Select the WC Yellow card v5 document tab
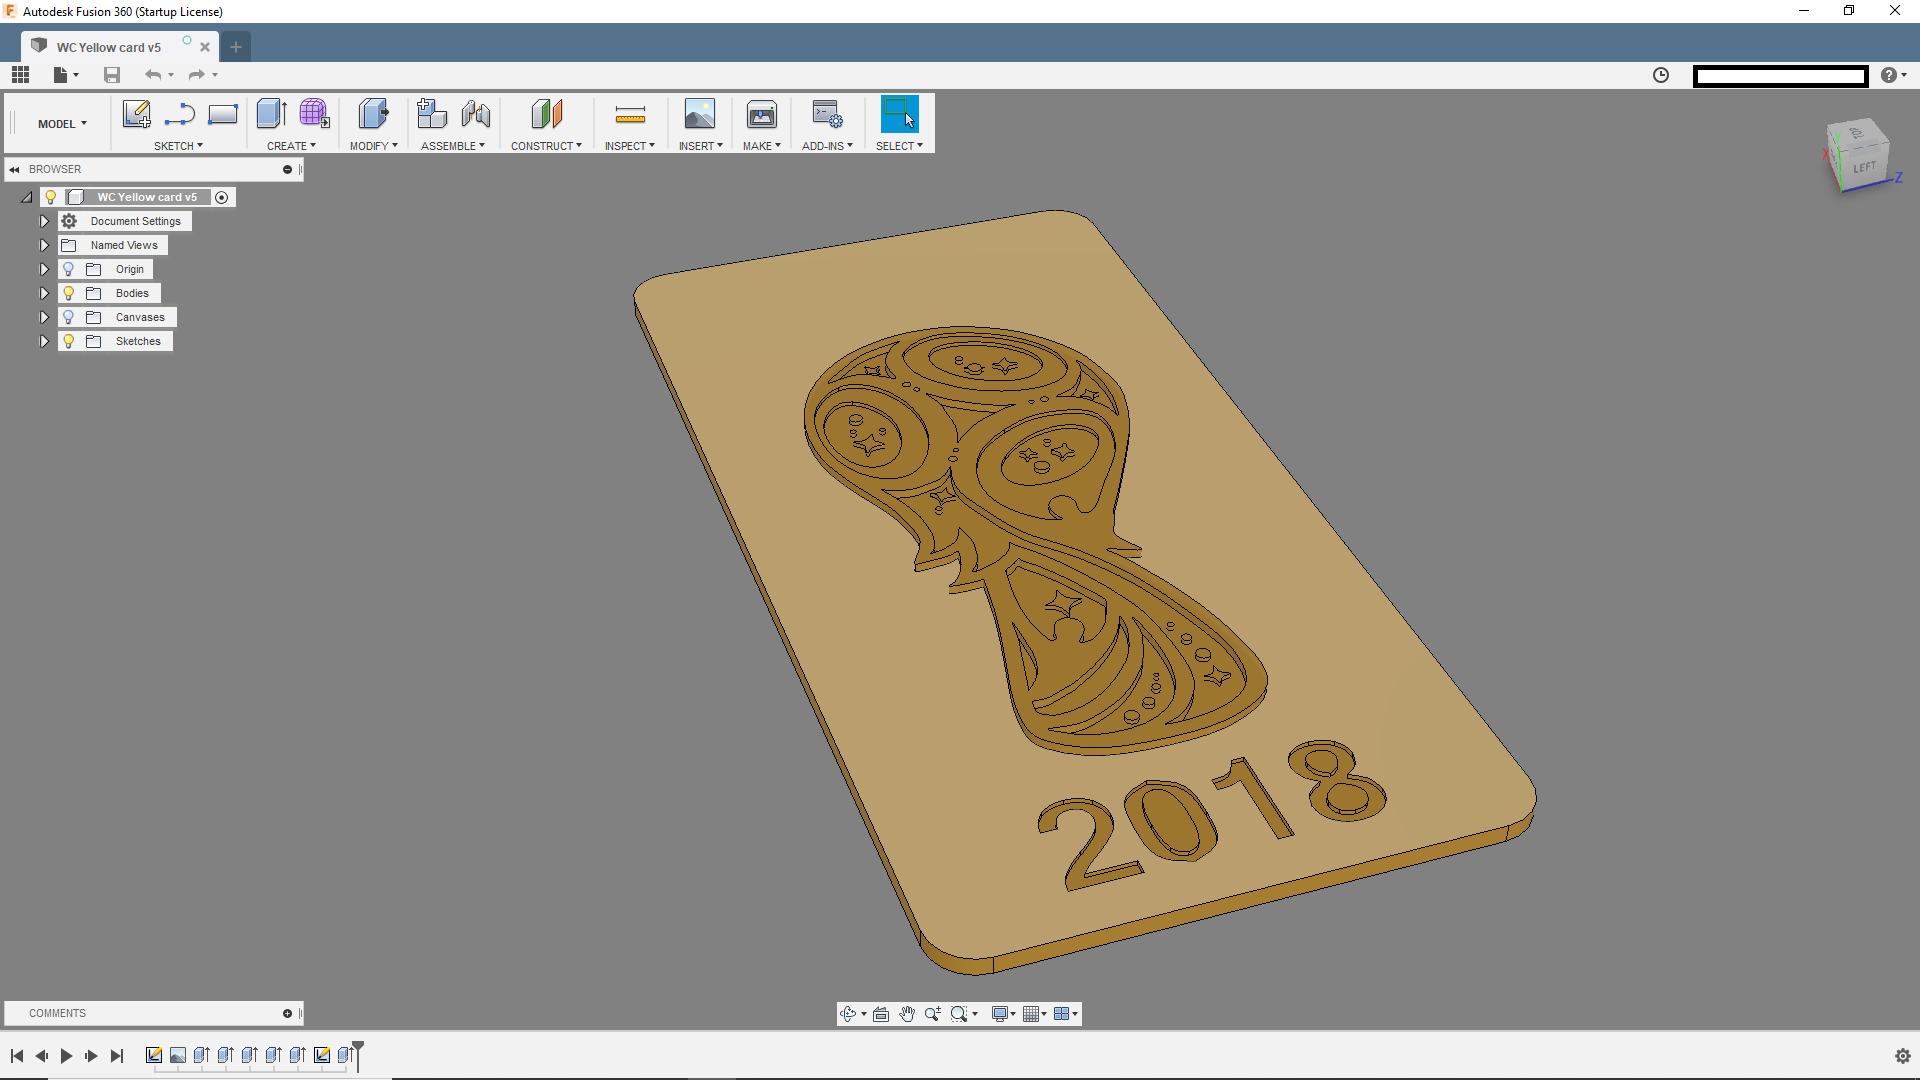 point(108,47)
